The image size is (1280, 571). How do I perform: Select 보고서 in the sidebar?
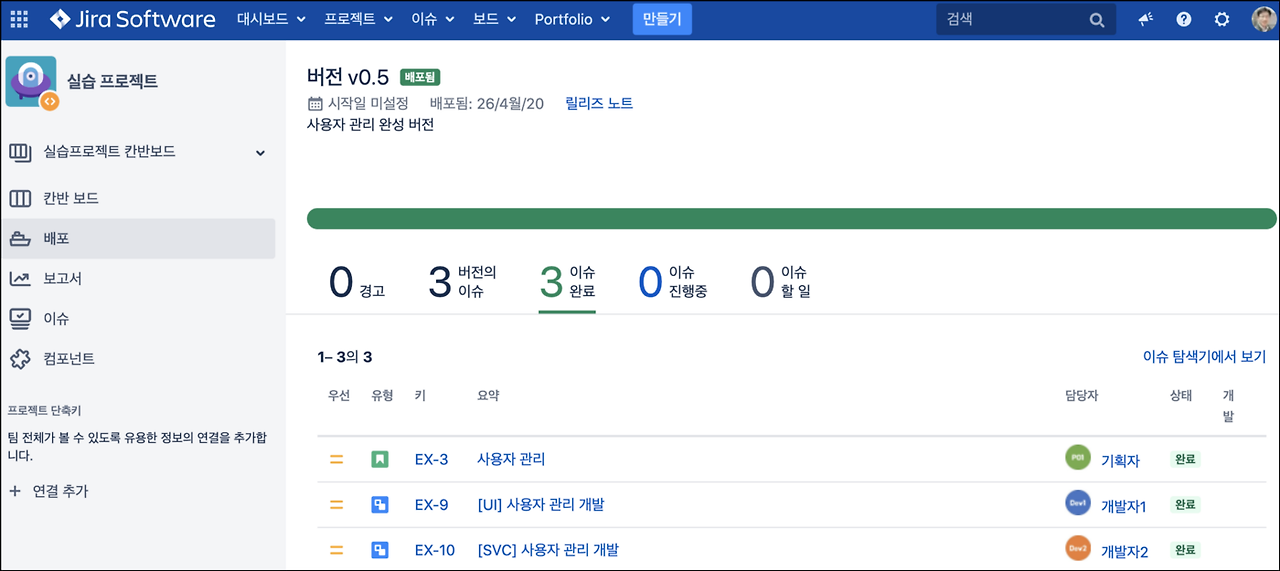[138, 278]
